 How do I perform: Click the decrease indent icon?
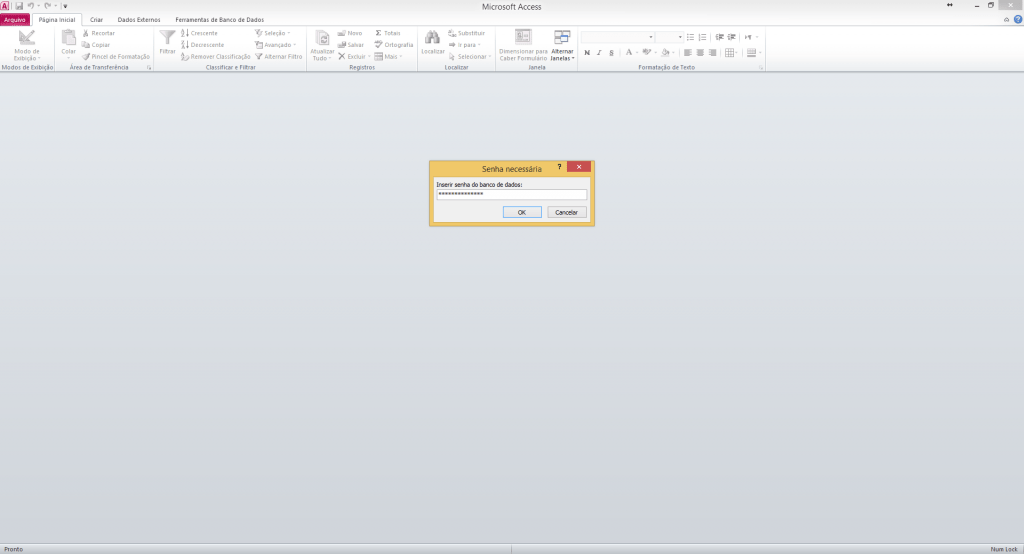(x=720, y=37)
